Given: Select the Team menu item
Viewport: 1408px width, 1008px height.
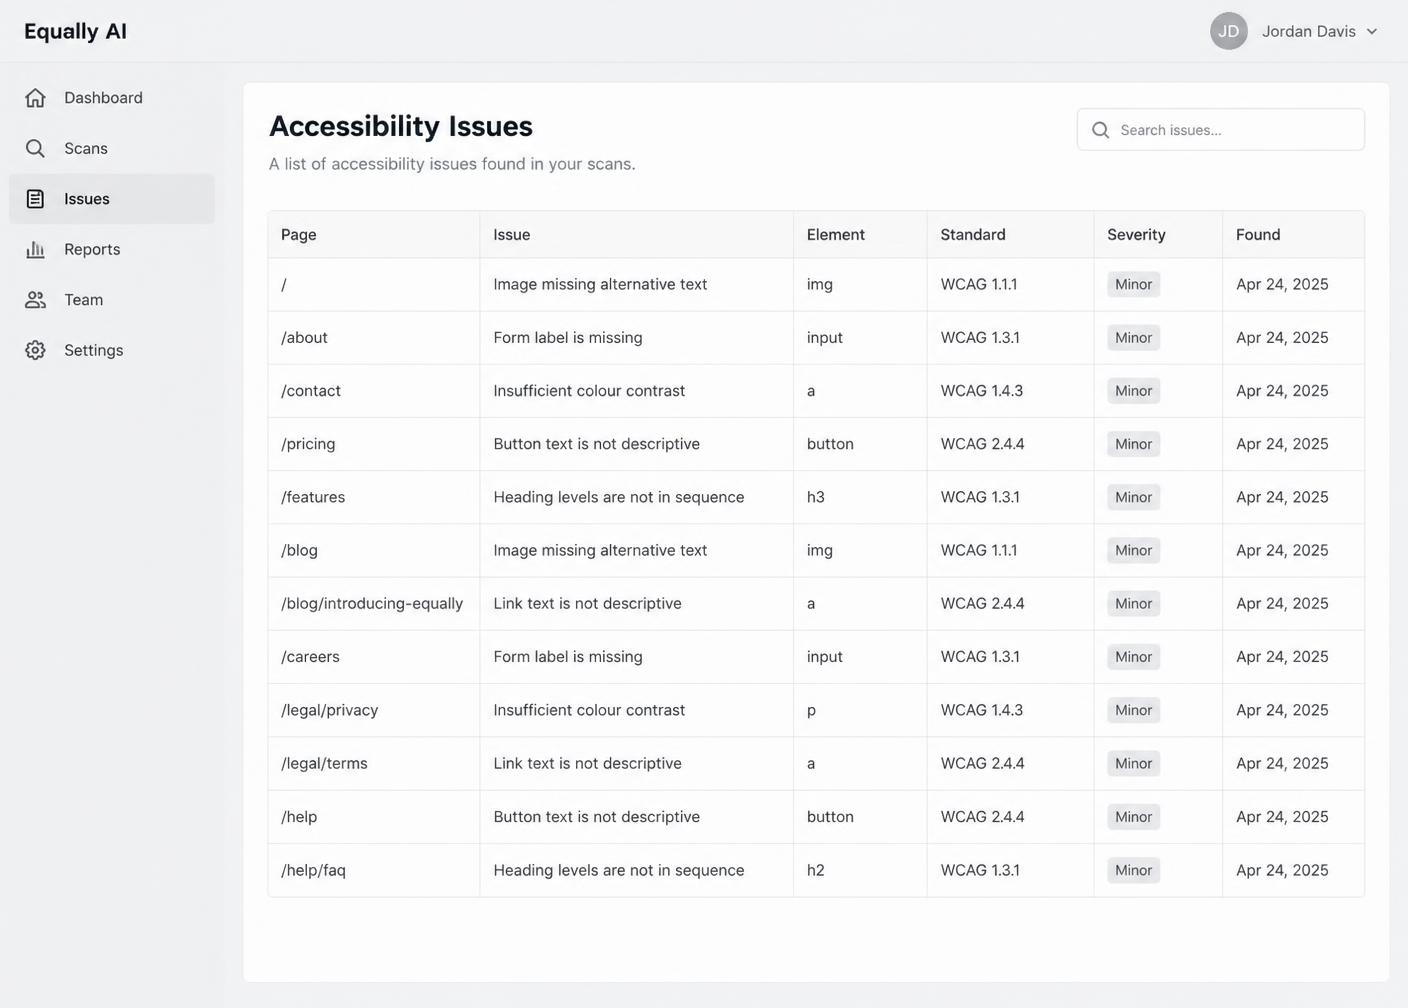Looking at the screenshot, I should (x=112, y=300).
